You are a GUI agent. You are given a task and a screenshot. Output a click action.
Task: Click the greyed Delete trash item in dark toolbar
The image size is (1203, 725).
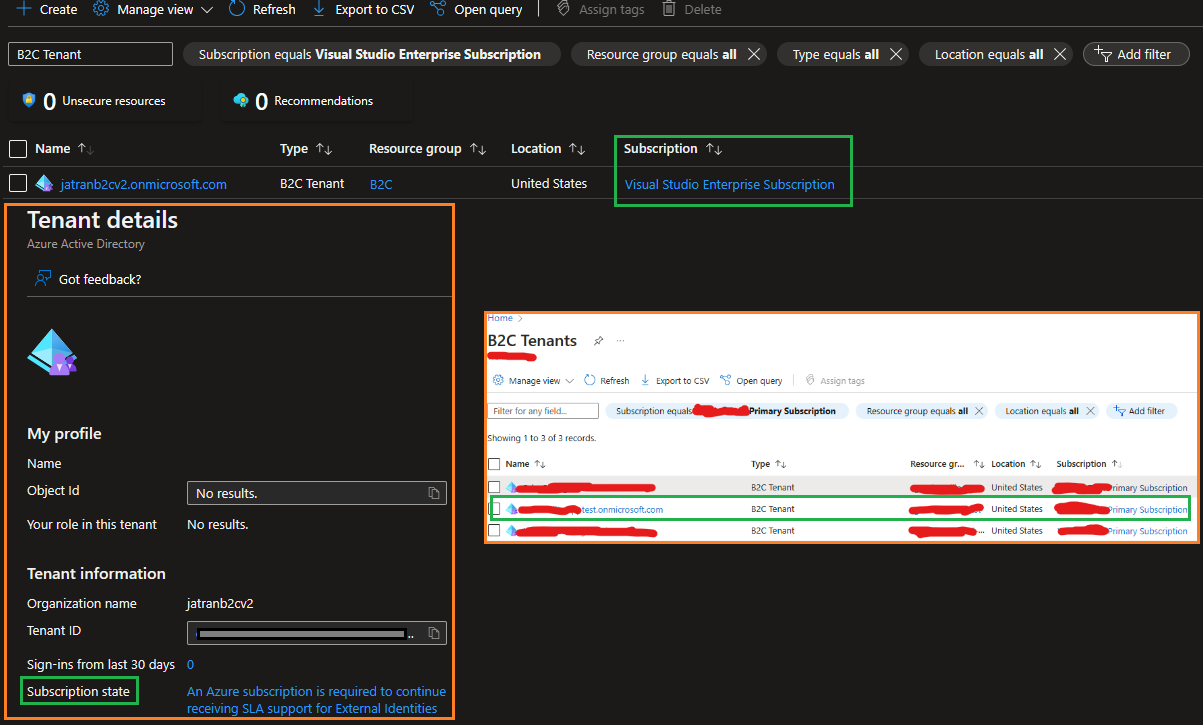click(x=691, y=9)
